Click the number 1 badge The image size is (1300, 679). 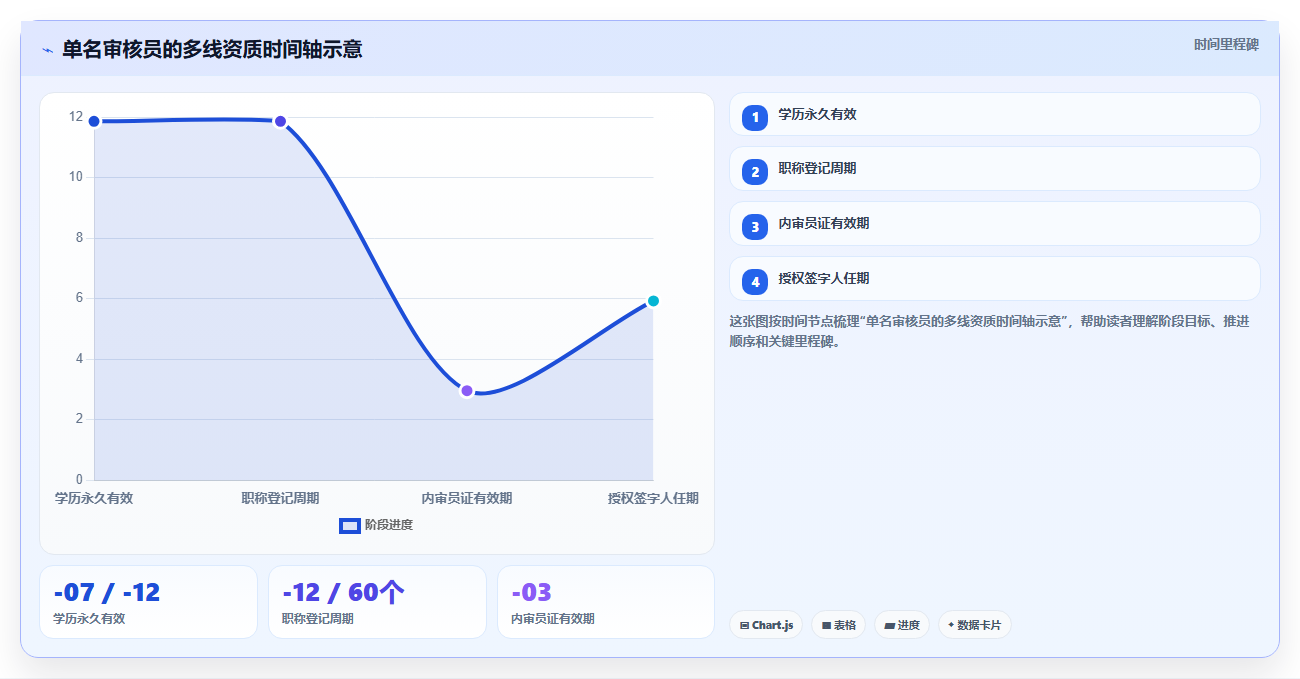click(755, 117)
